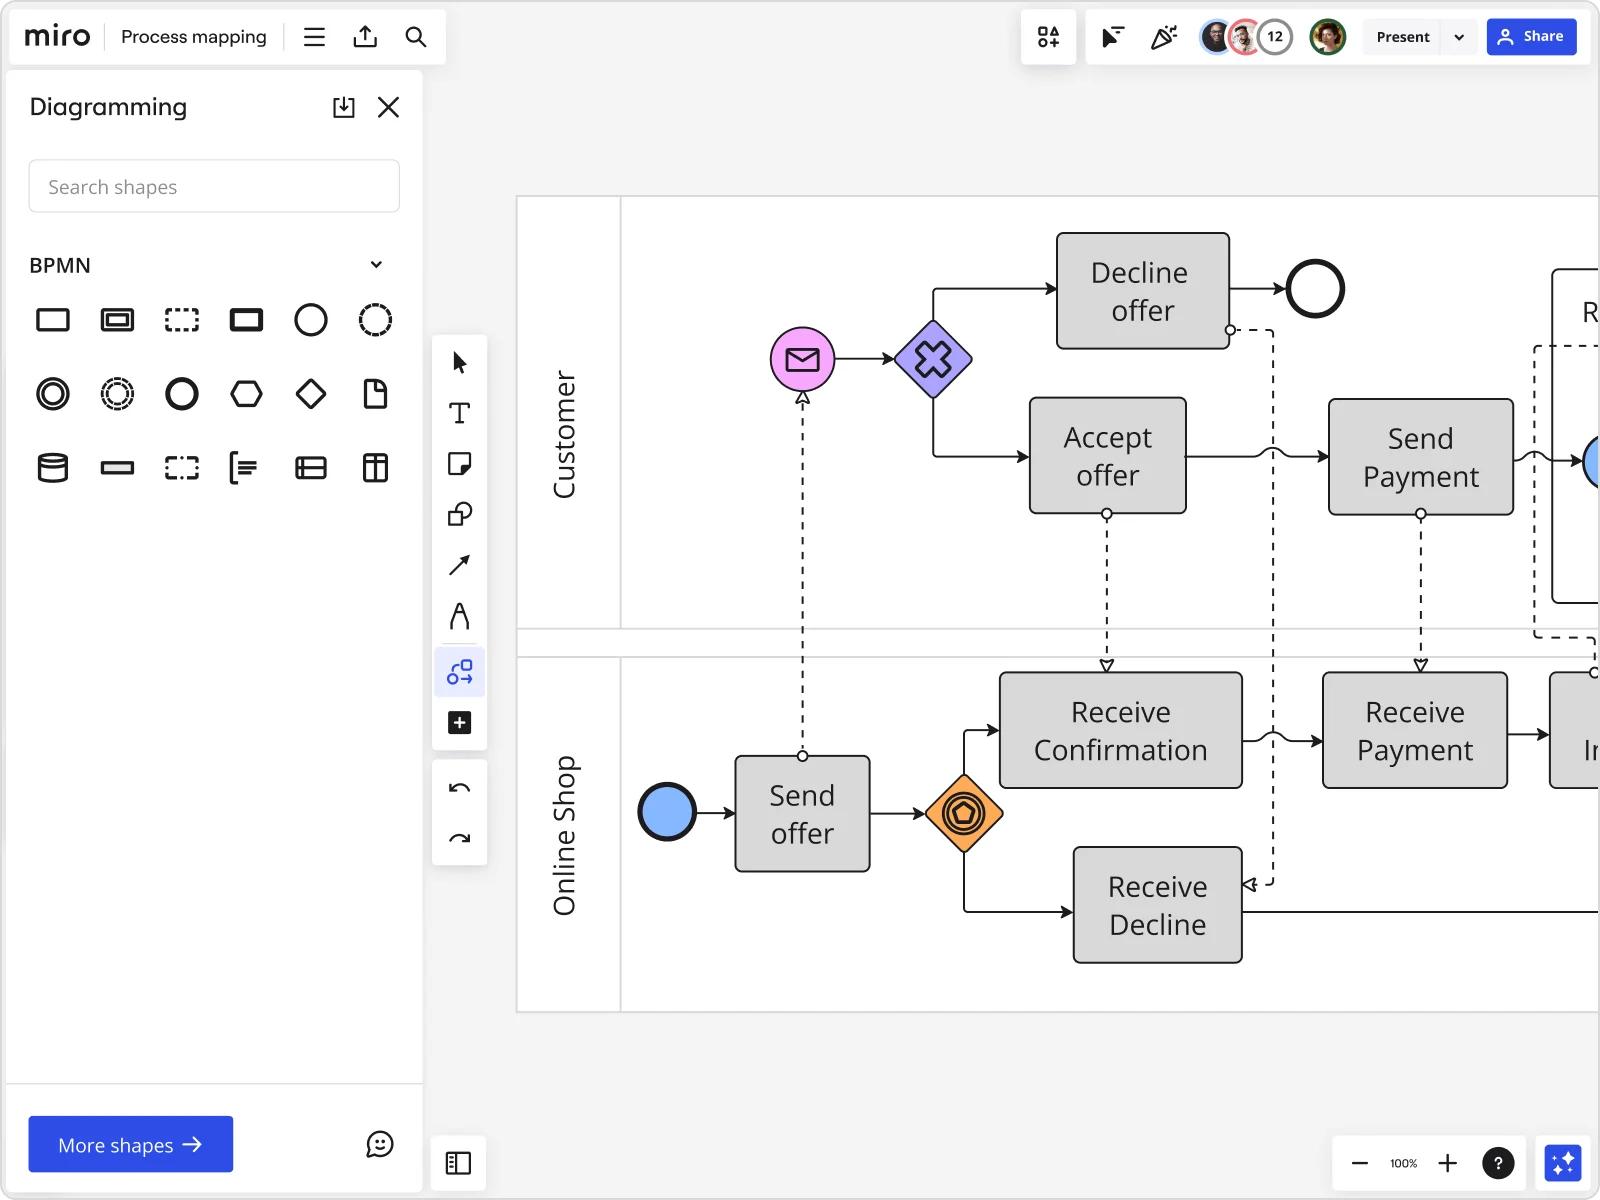
Task: Open the Diagramming tool in the toolbar
Action: (460, 671)
